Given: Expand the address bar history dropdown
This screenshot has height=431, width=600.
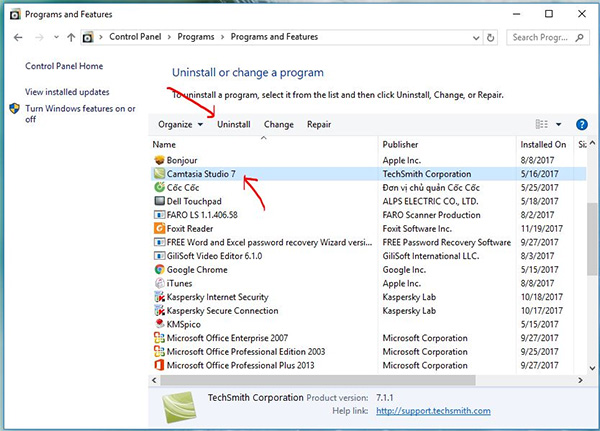Looking at the screenshot, I should (x=475, y=37).
